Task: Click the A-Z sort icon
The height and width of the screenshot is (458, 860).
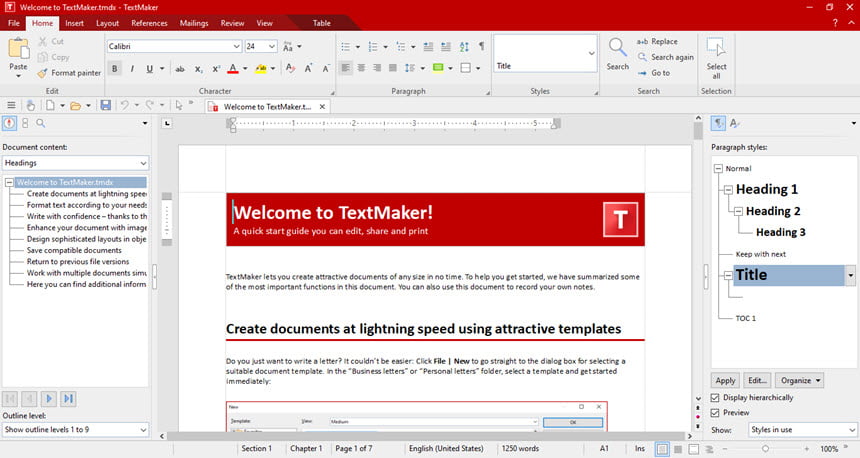Action: [464, 47]
